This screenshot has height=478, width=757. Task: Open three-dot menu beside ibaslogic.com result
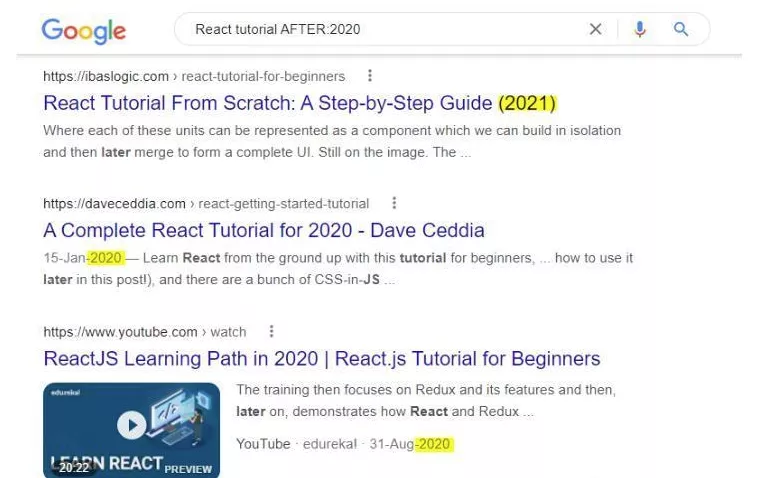(x=370, y=76)
